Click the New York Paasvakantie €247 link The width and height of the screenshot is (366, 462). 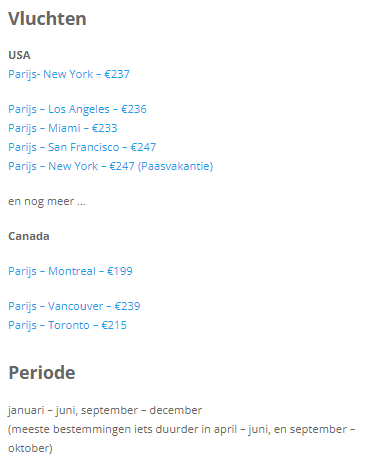click(x=111, y=166)
